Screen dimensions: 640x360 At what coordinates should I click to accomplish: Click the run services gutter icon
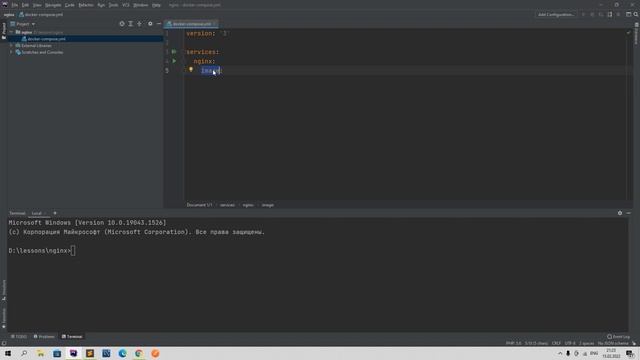(174, 52)
